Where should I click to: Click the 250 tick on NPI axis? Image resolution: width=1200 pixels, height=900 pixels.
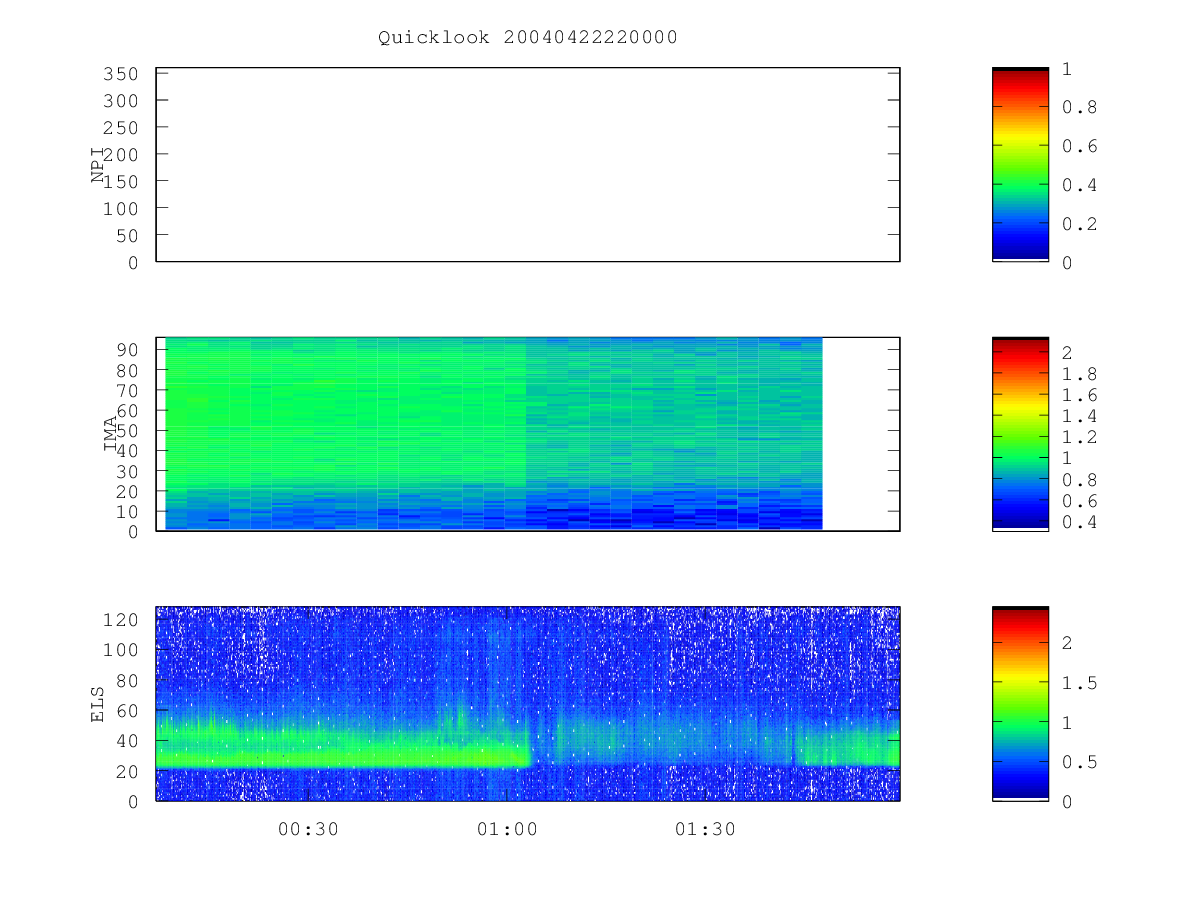click(x=119, y=128)
